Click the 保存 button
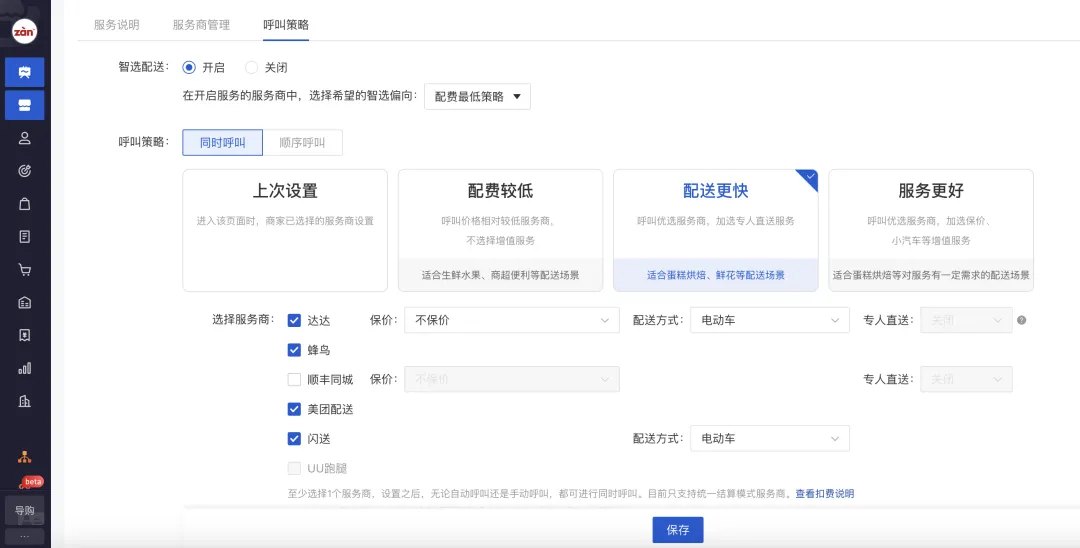This screenshot has width=1080, height=548. (678, 530)
